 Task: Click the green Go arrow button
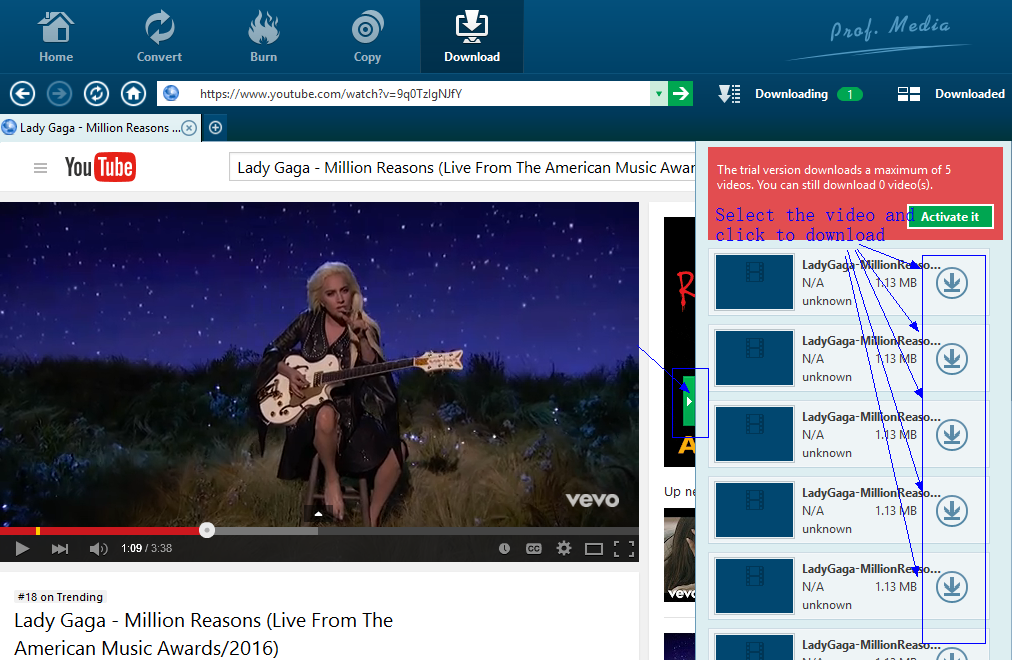pyautogui.click(x=680, y=94)
